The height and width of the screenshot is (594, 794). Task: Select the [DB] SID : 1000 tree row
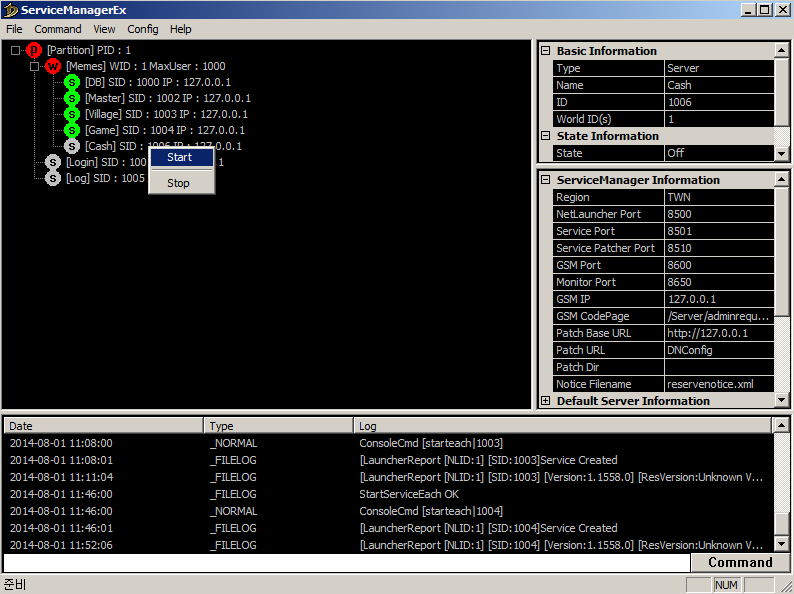pyautogui.click(x=157, y=82)
